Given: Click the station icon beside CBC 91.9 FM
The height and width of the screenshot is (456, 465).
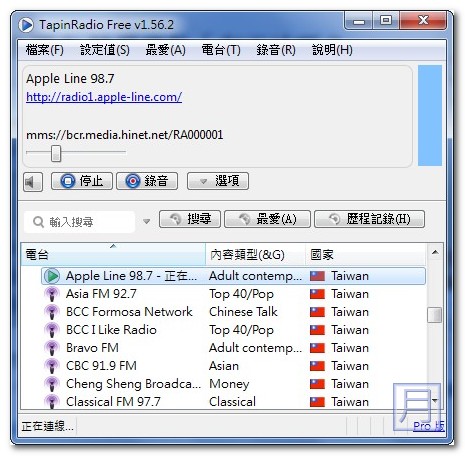Looking at the screenshot, I should click(x=52, y=366).
